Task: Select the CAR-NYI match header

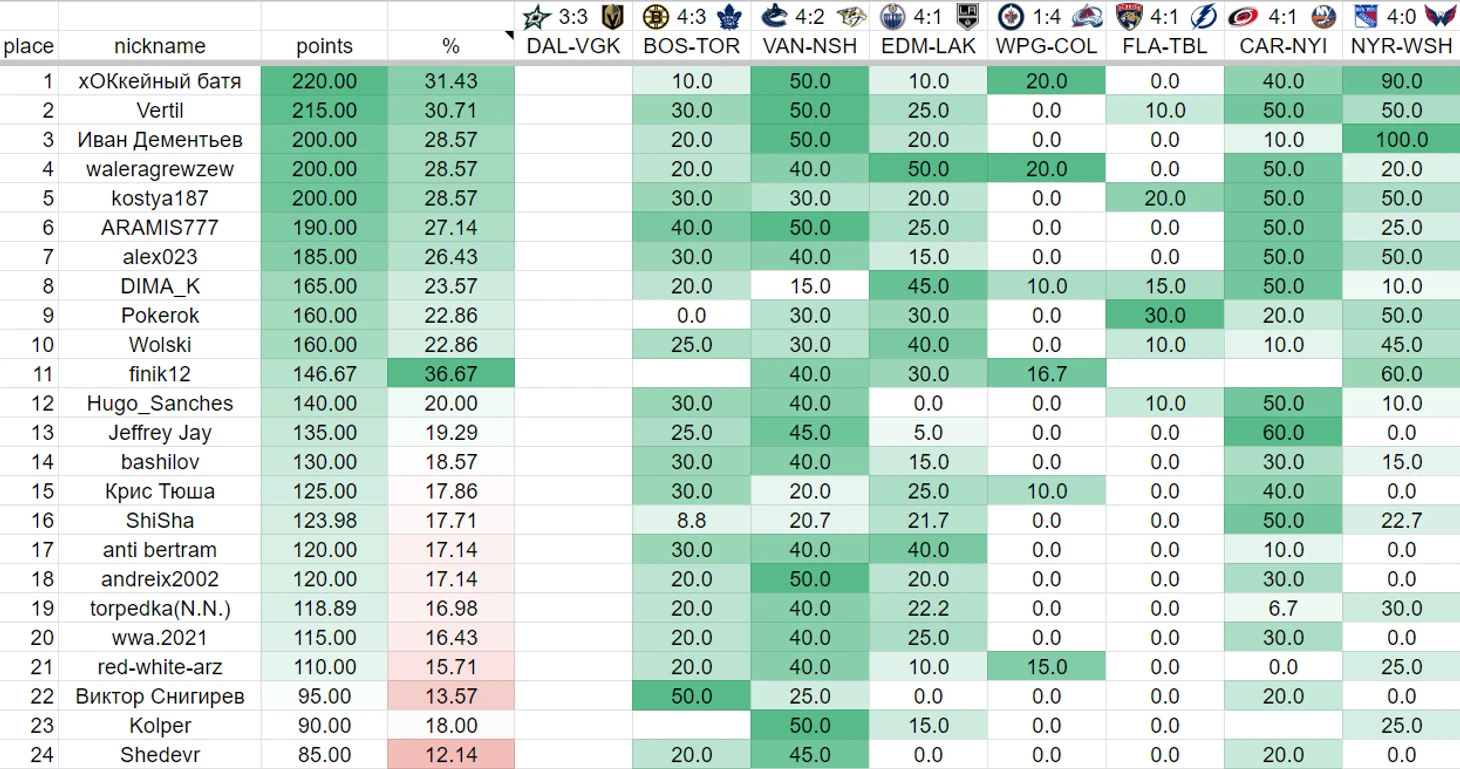Action: pyautogui.click(x=1283, y=46)
